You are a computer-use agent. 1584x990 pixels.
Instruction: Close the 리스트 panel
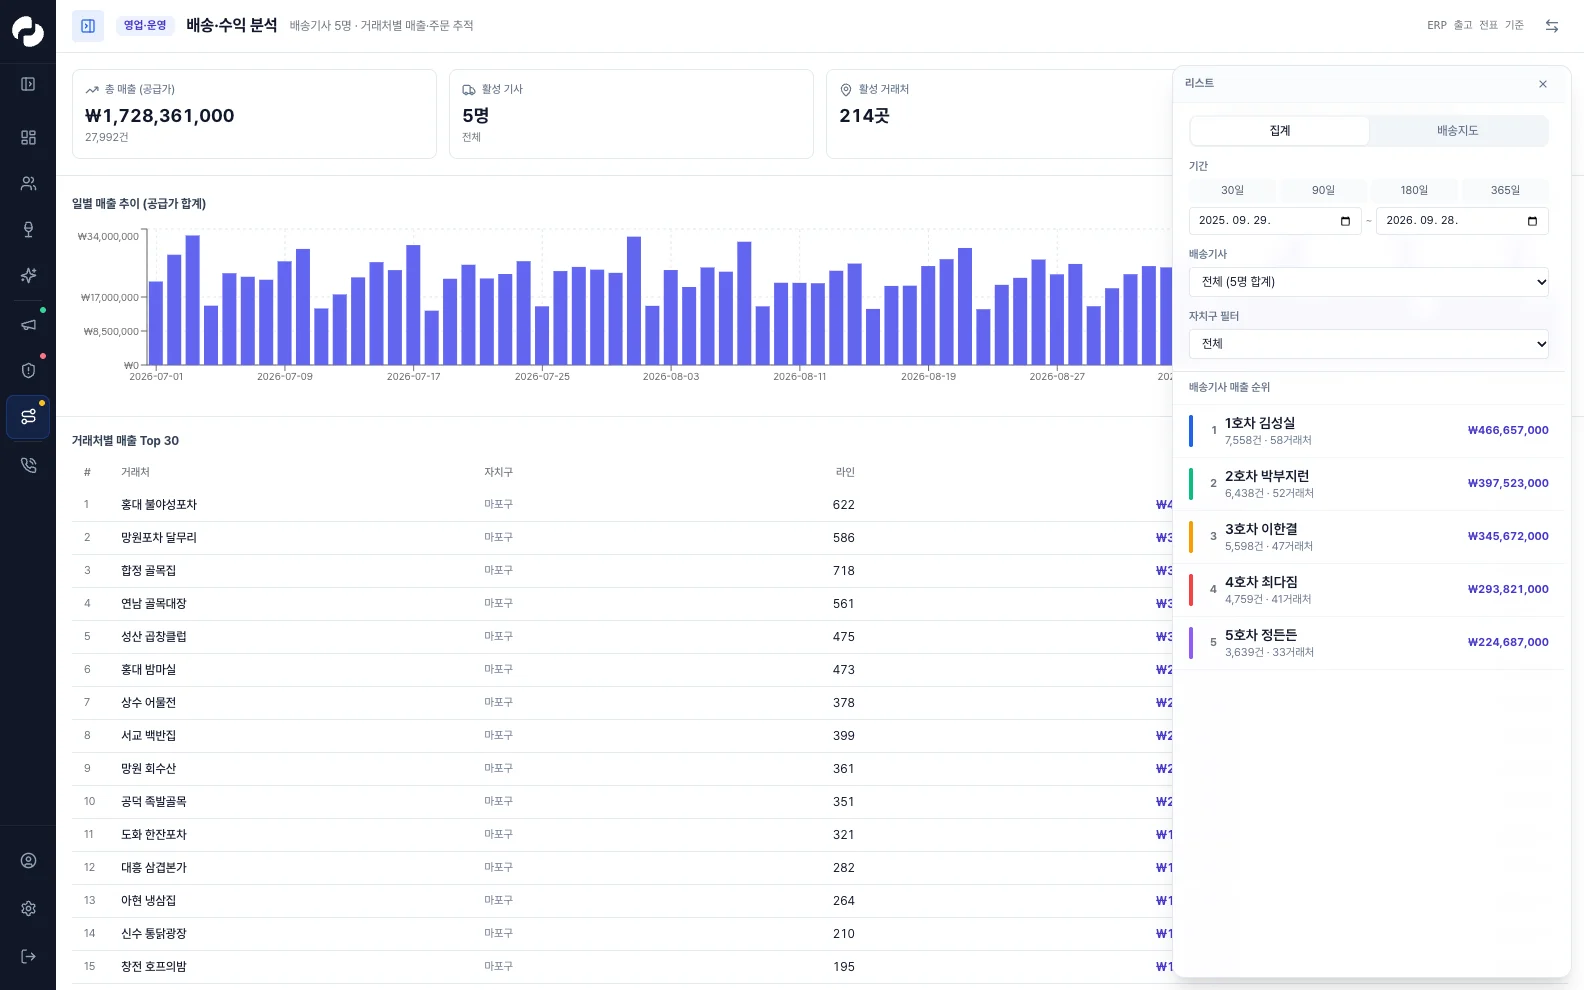(x=1543, y=84)
